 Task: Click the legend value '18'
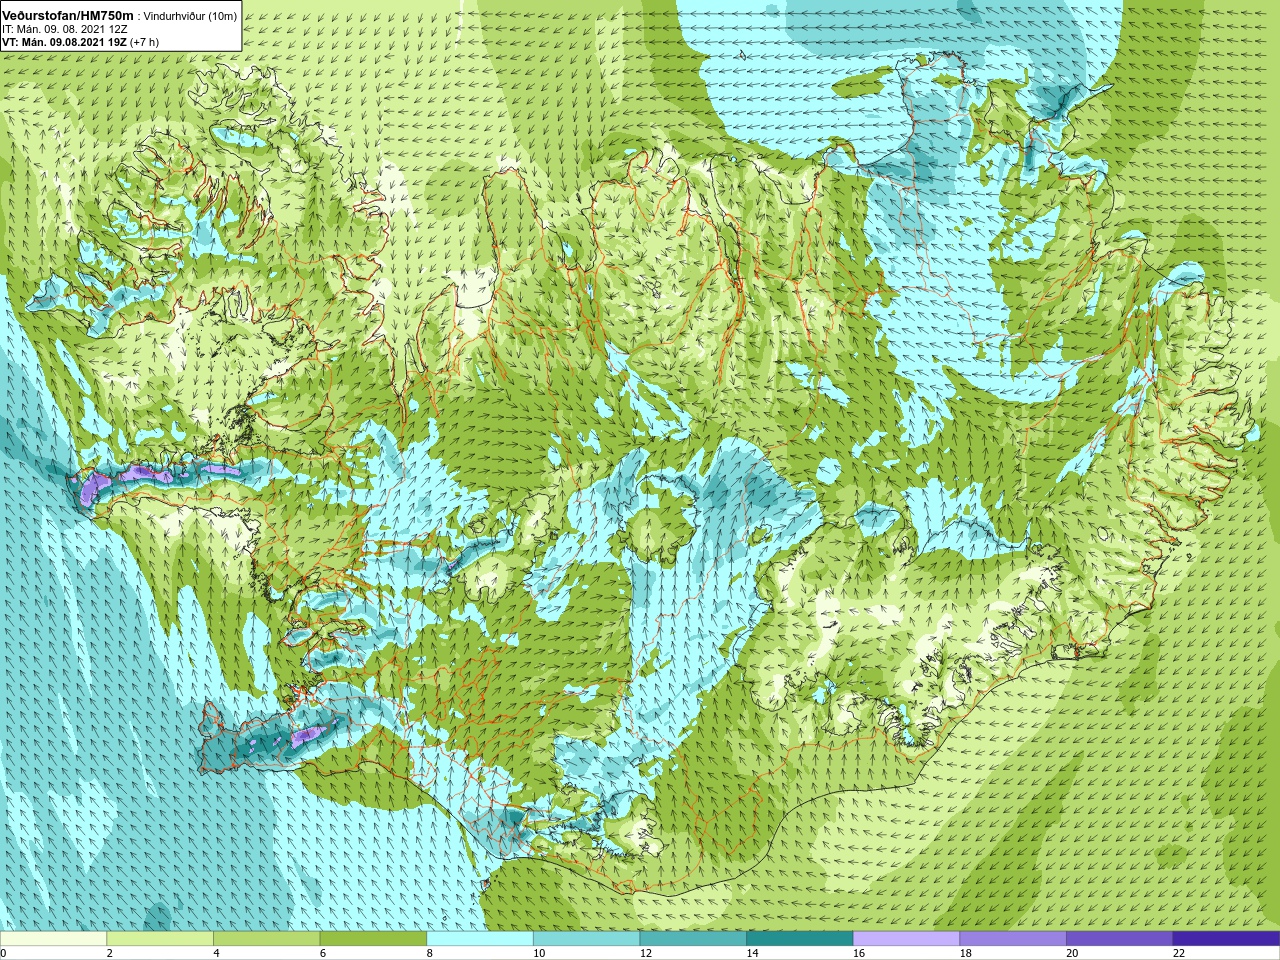tap(966, 953)
